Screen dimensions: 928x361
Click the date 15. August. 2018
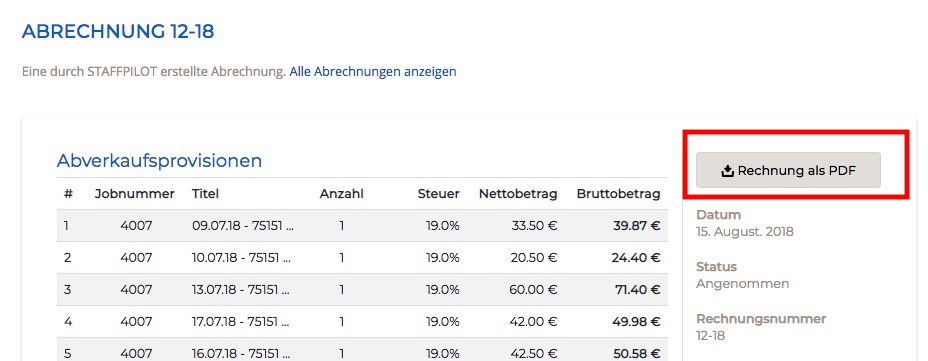(x=745, y=231)
